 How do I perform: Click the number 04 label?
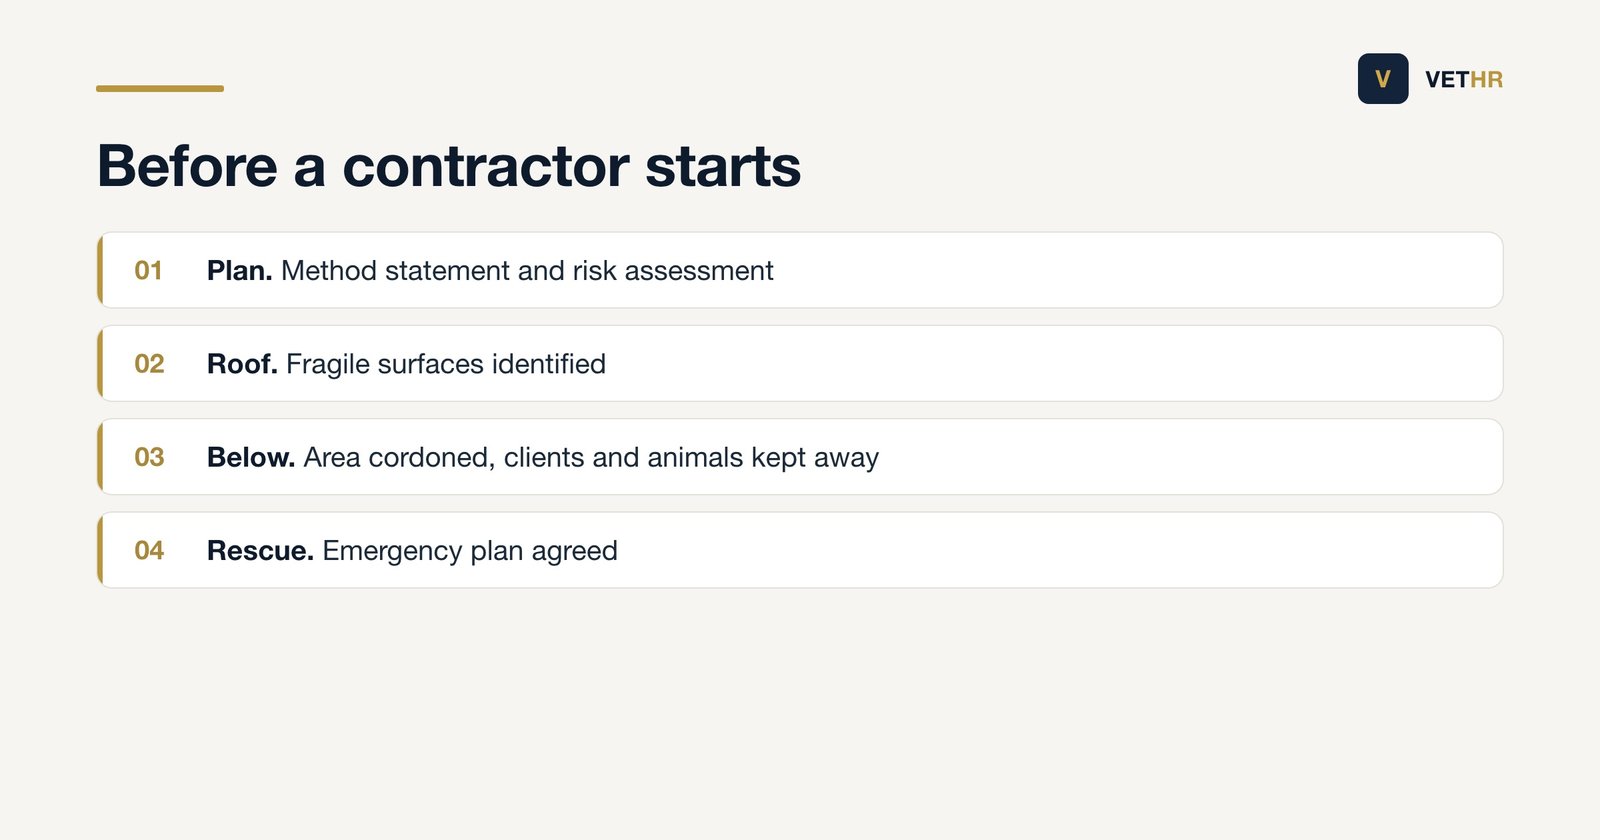point(149,551)
